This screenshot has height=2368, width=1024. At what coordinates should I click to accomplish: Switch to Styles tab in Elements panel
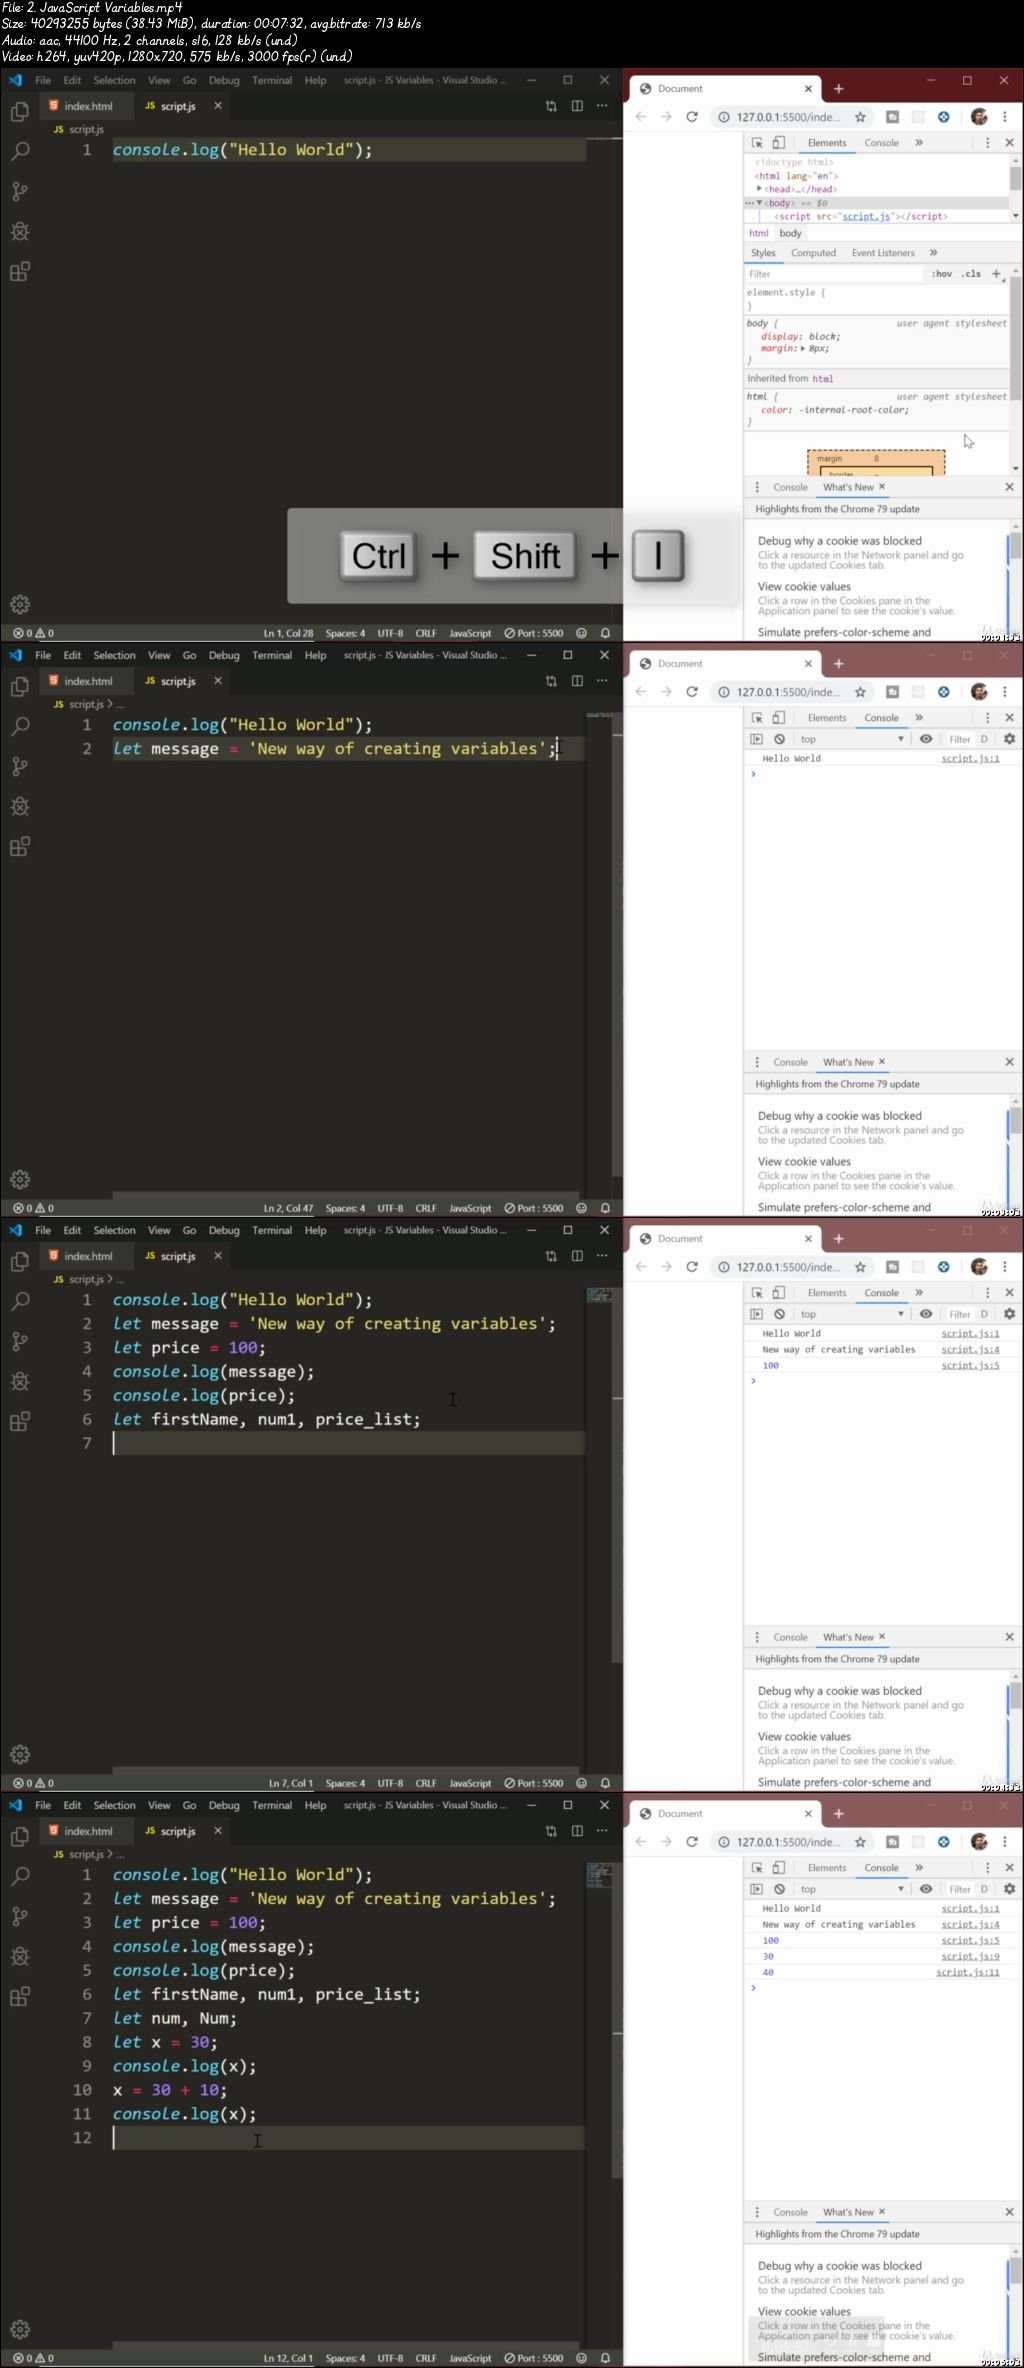click(763, 253)
